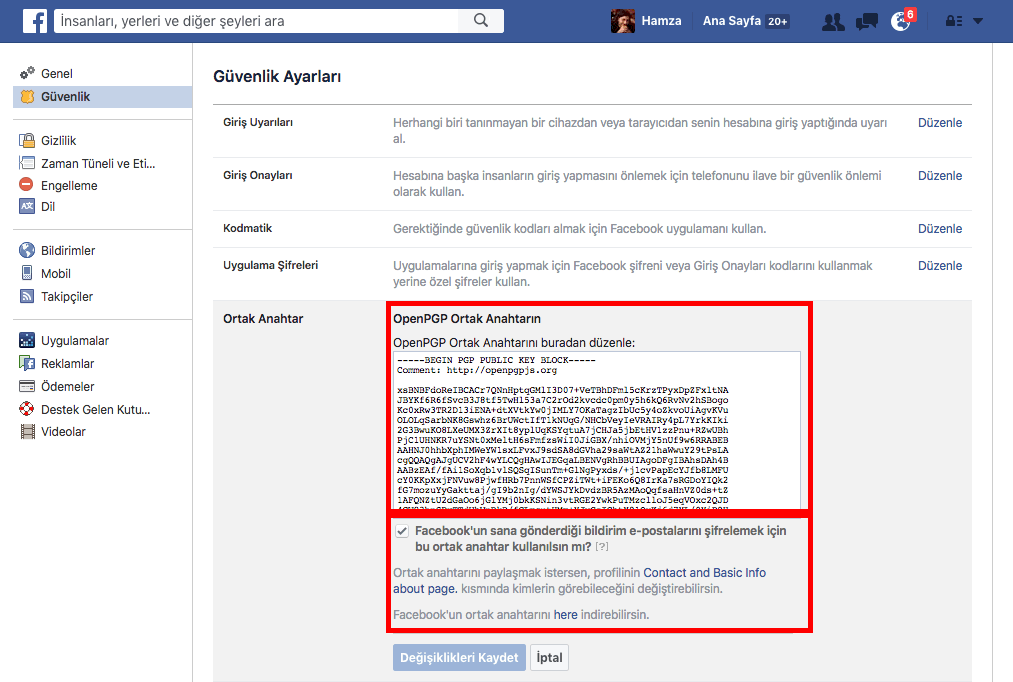
Task: Expand the account dropdown arrow
Action: tap(978, 21)
